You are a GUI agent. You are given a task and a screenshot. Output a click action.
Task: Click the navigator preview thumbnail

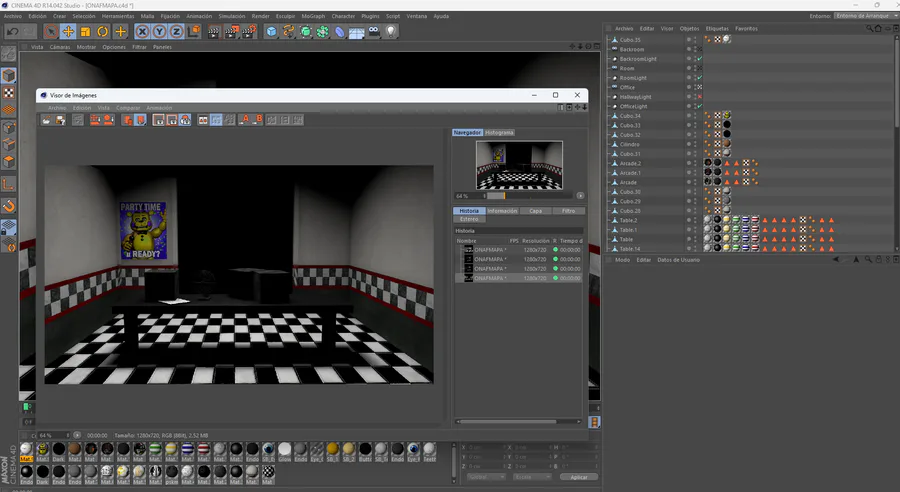(519, 165)
